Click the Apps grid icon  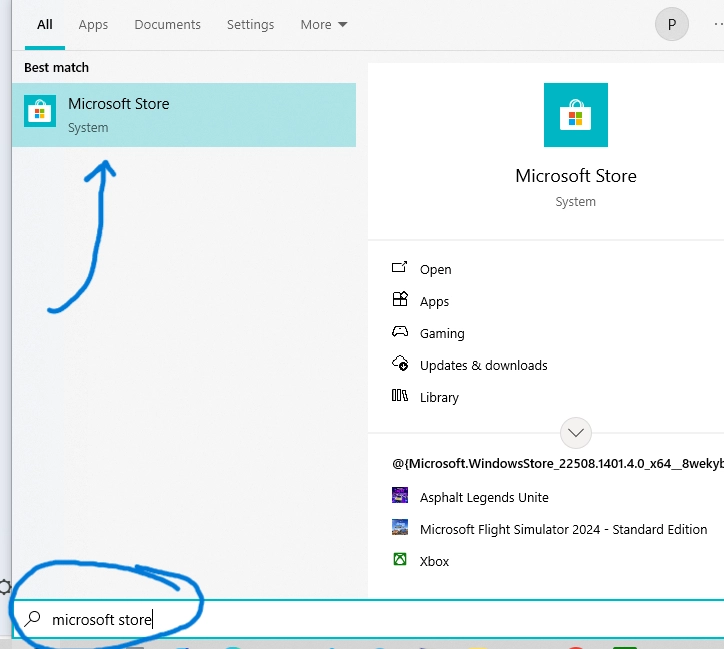[400, 299]
